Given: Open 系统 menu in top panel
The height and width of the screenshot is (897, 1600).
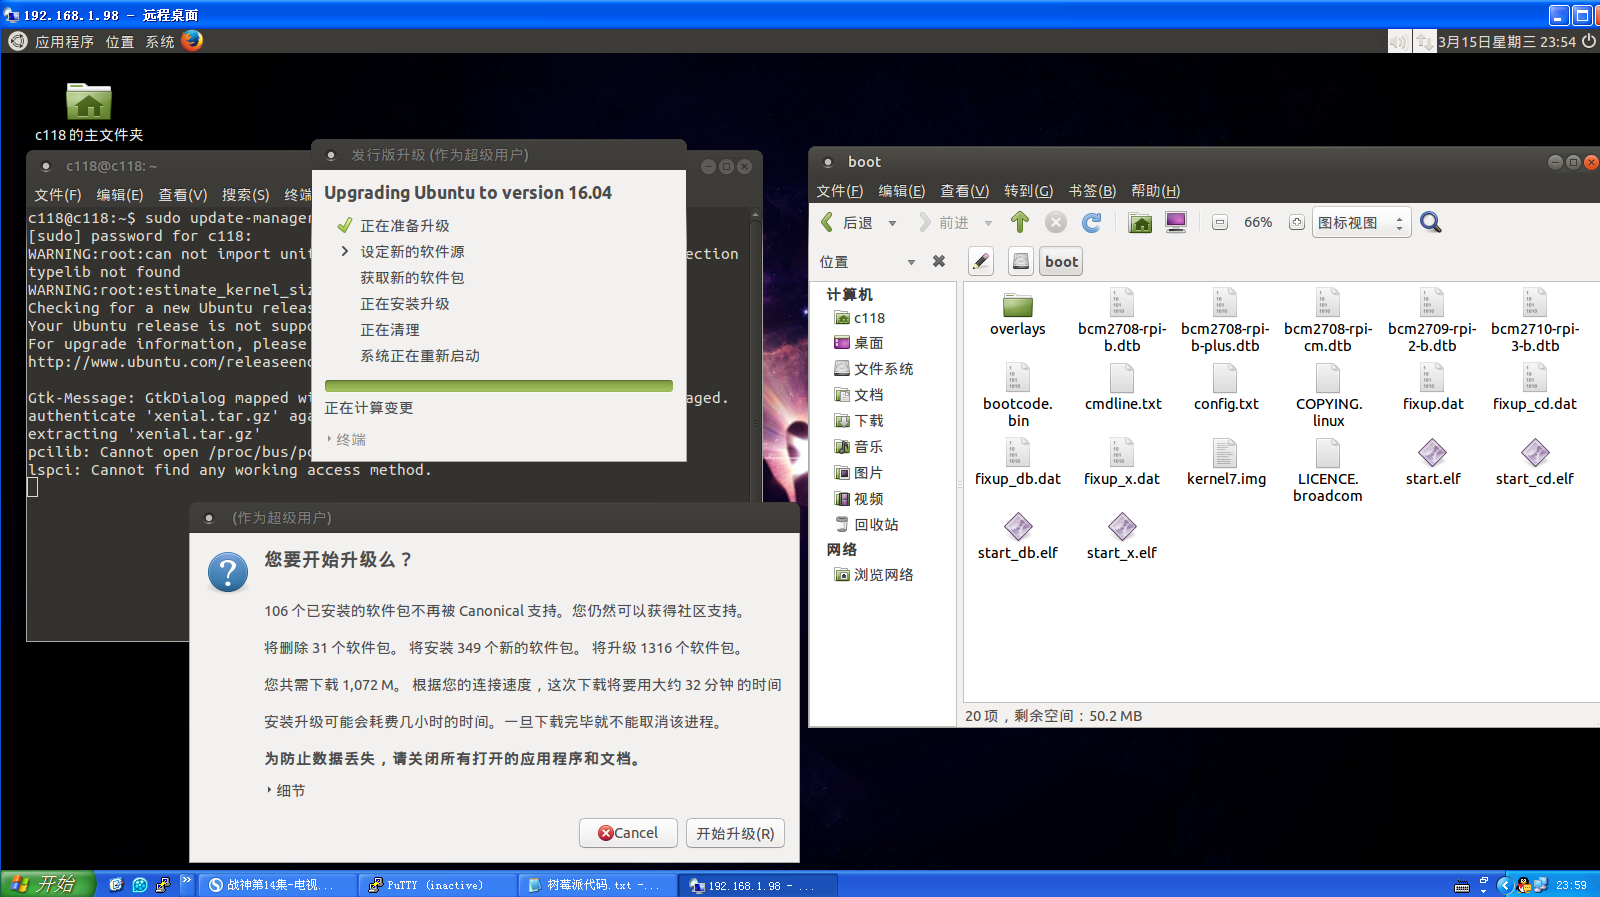Looking at the screenshot, I should (x=160, y=41).
